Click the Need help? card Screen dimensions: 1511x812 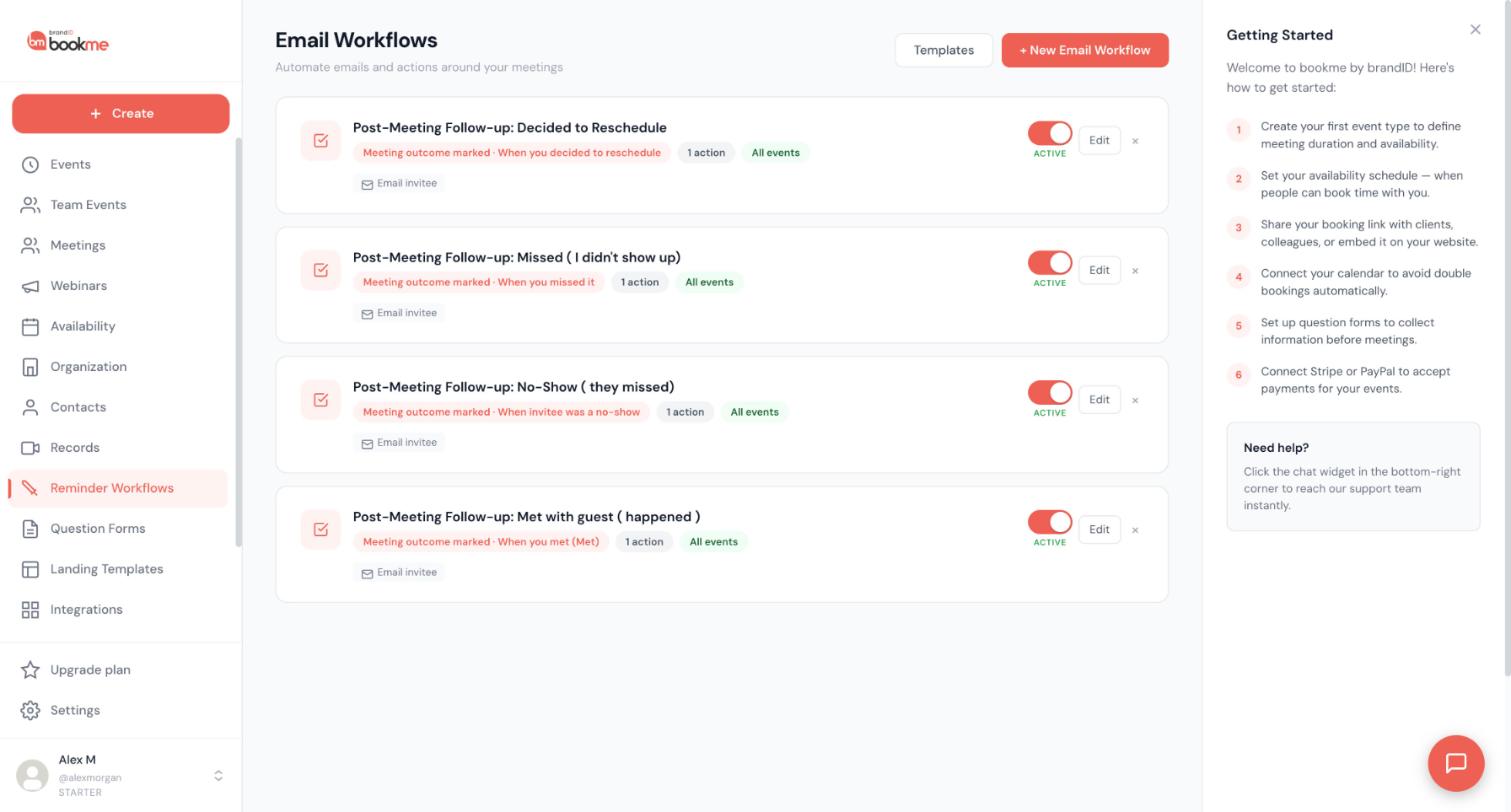(x=1353, y=476)
